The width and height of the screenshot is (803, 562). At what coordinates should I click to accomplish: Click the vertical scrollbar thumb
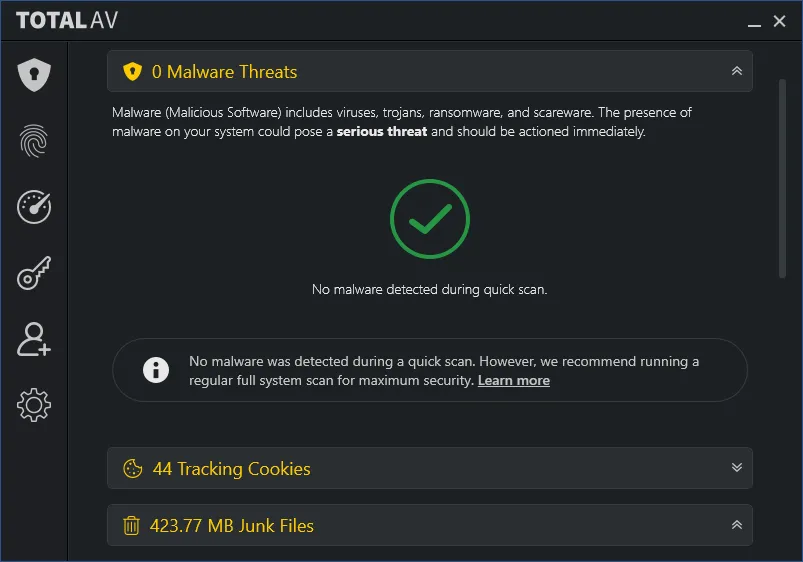pyautogui.click(x=782, y=178)
